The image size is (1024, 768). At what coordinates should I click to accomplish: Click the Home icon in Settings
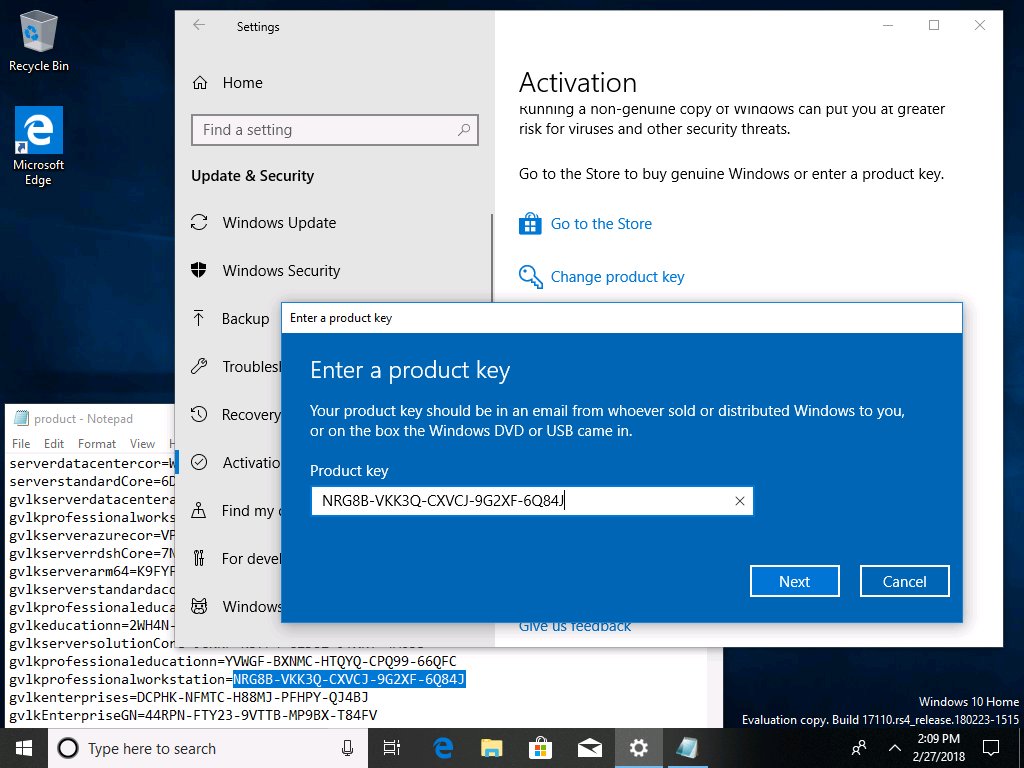pyautogui.click(x=201, y=83)
